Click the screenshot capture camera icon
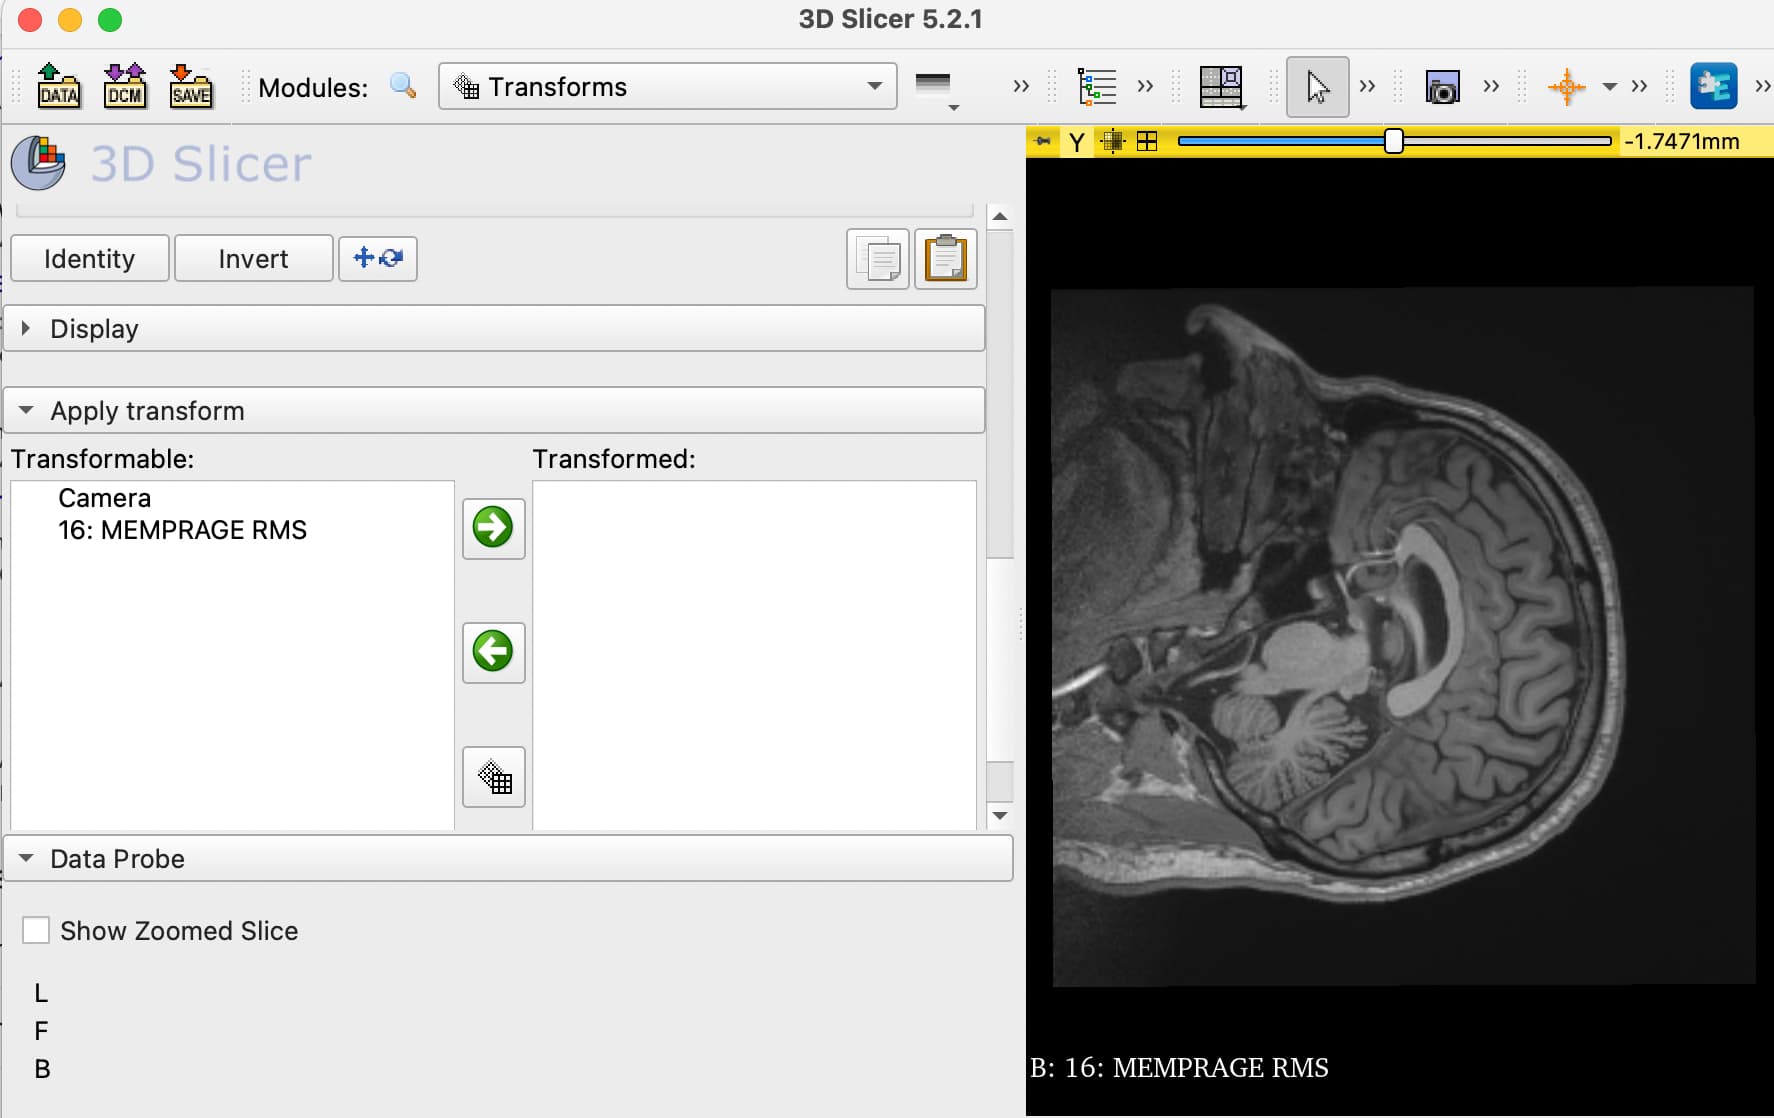1774x1118 pixels. pyautogui.click(x=1442, y=87)
